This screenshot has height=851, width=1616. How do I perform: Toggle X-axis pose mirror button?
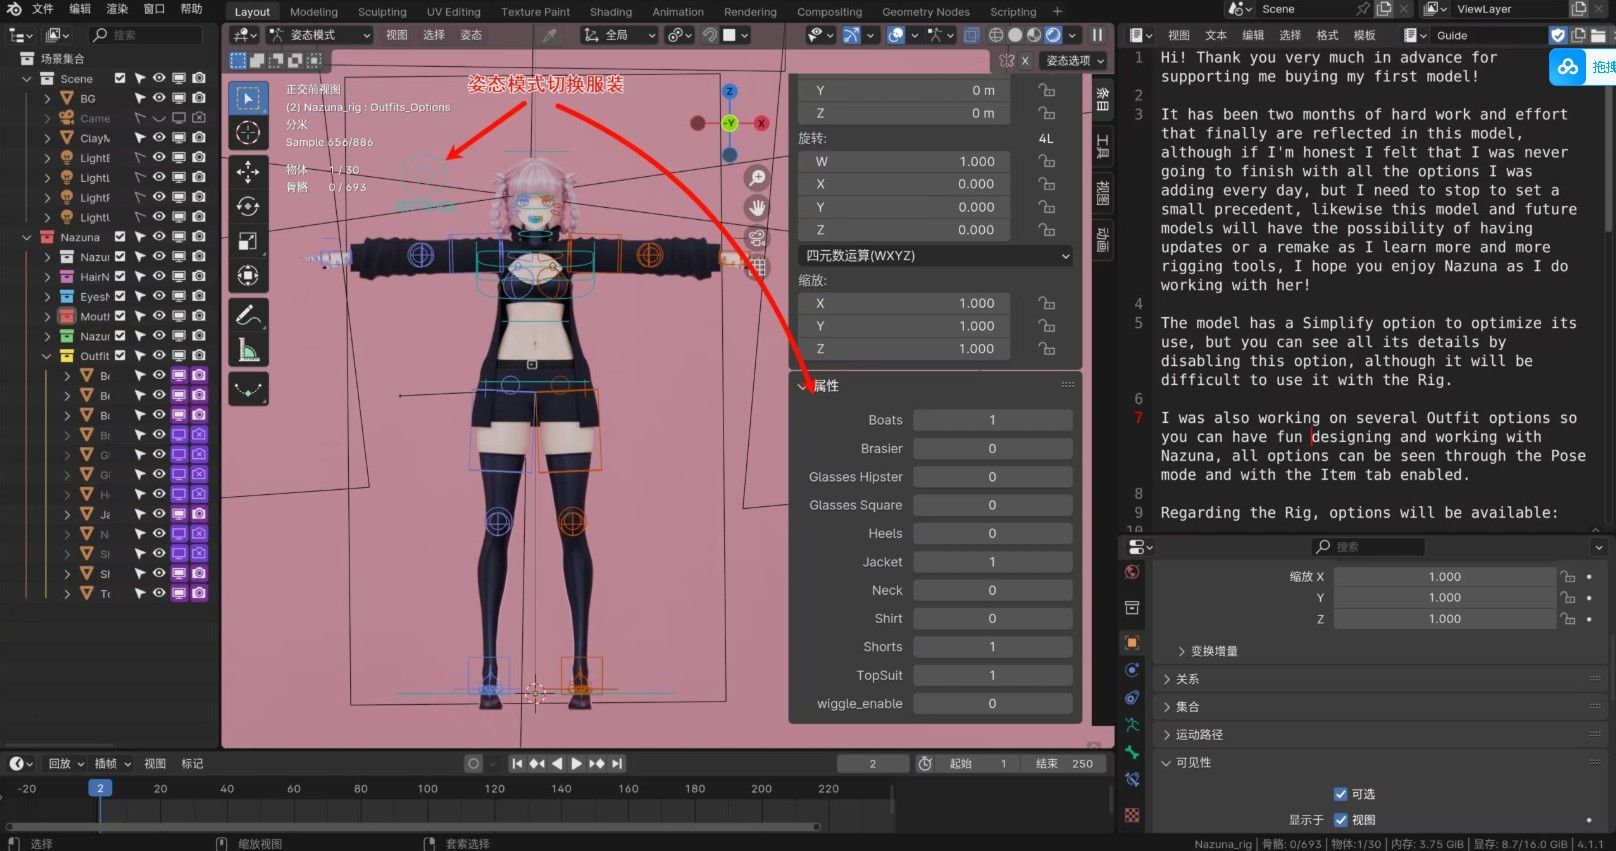1025,61
